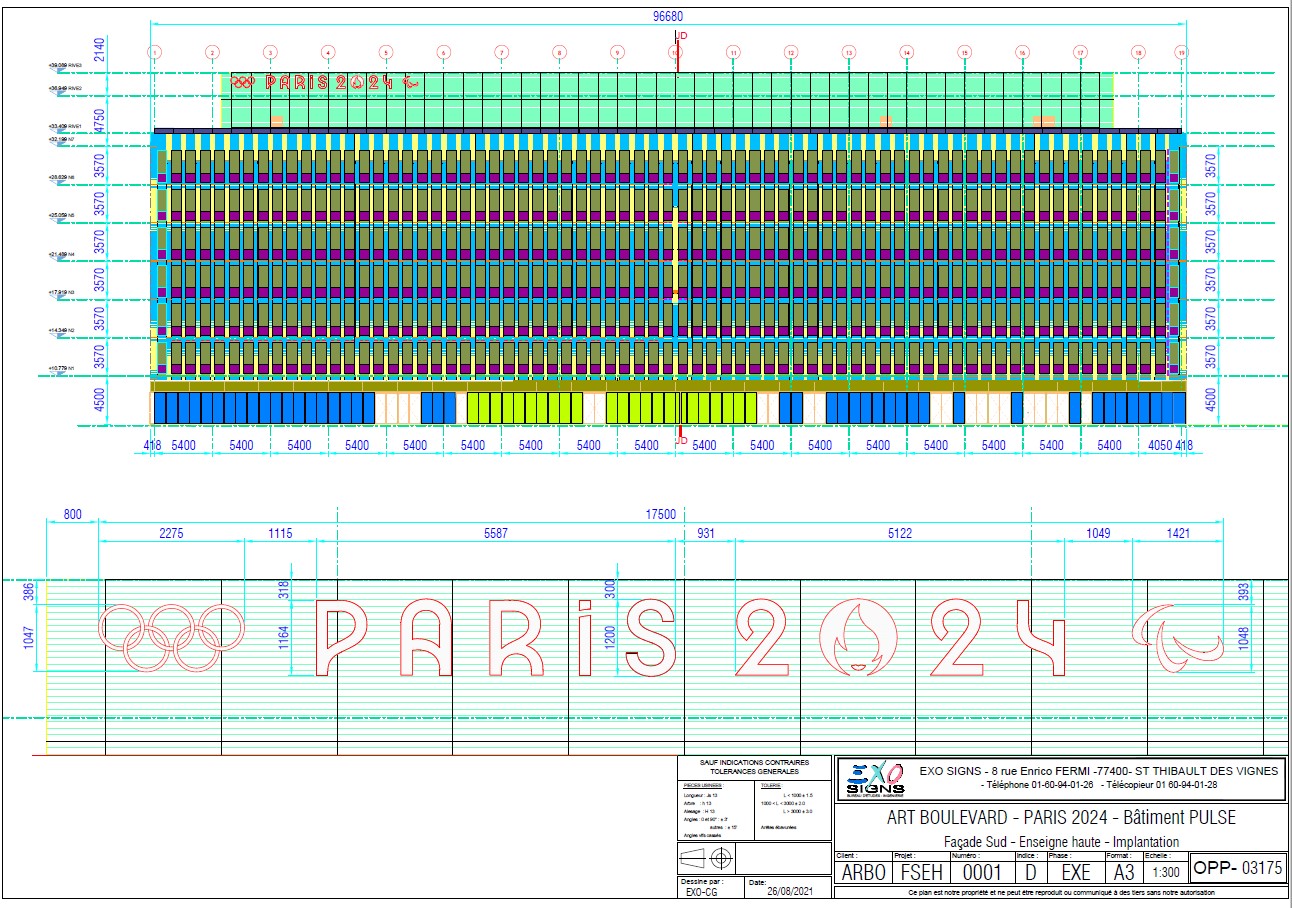
Task: Select grid axis bubble 19
Action: click(x=1181, y=51)
